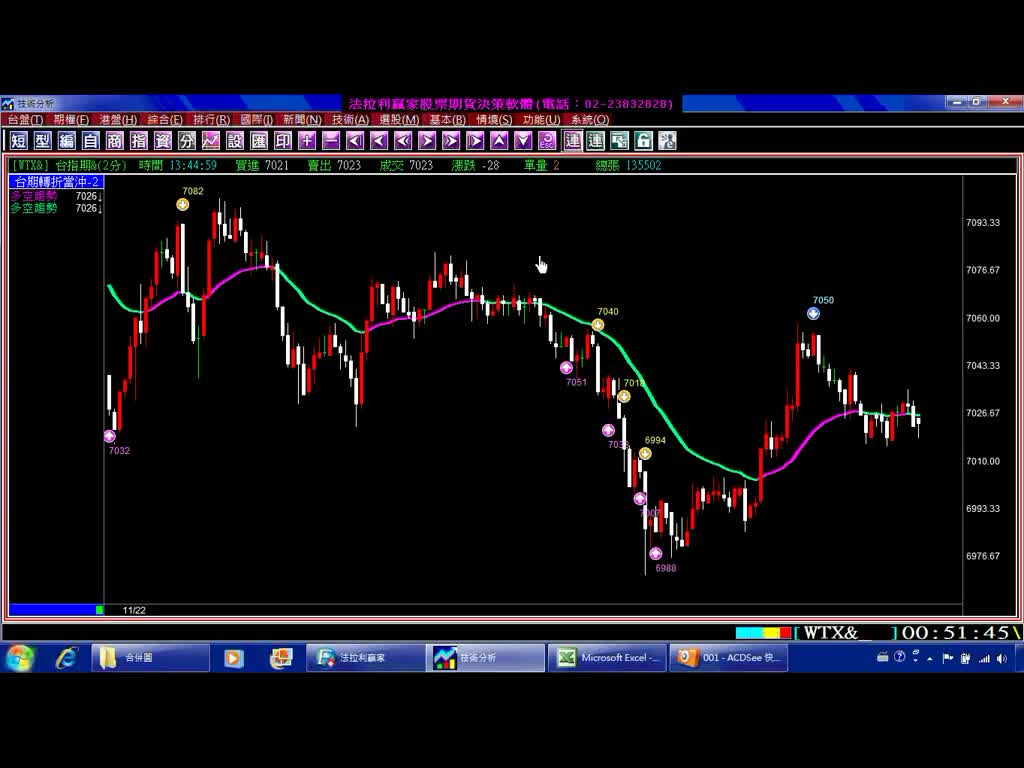Open the 系統(O) menu
Viewport: 1024px width, 768px height.
590,120
